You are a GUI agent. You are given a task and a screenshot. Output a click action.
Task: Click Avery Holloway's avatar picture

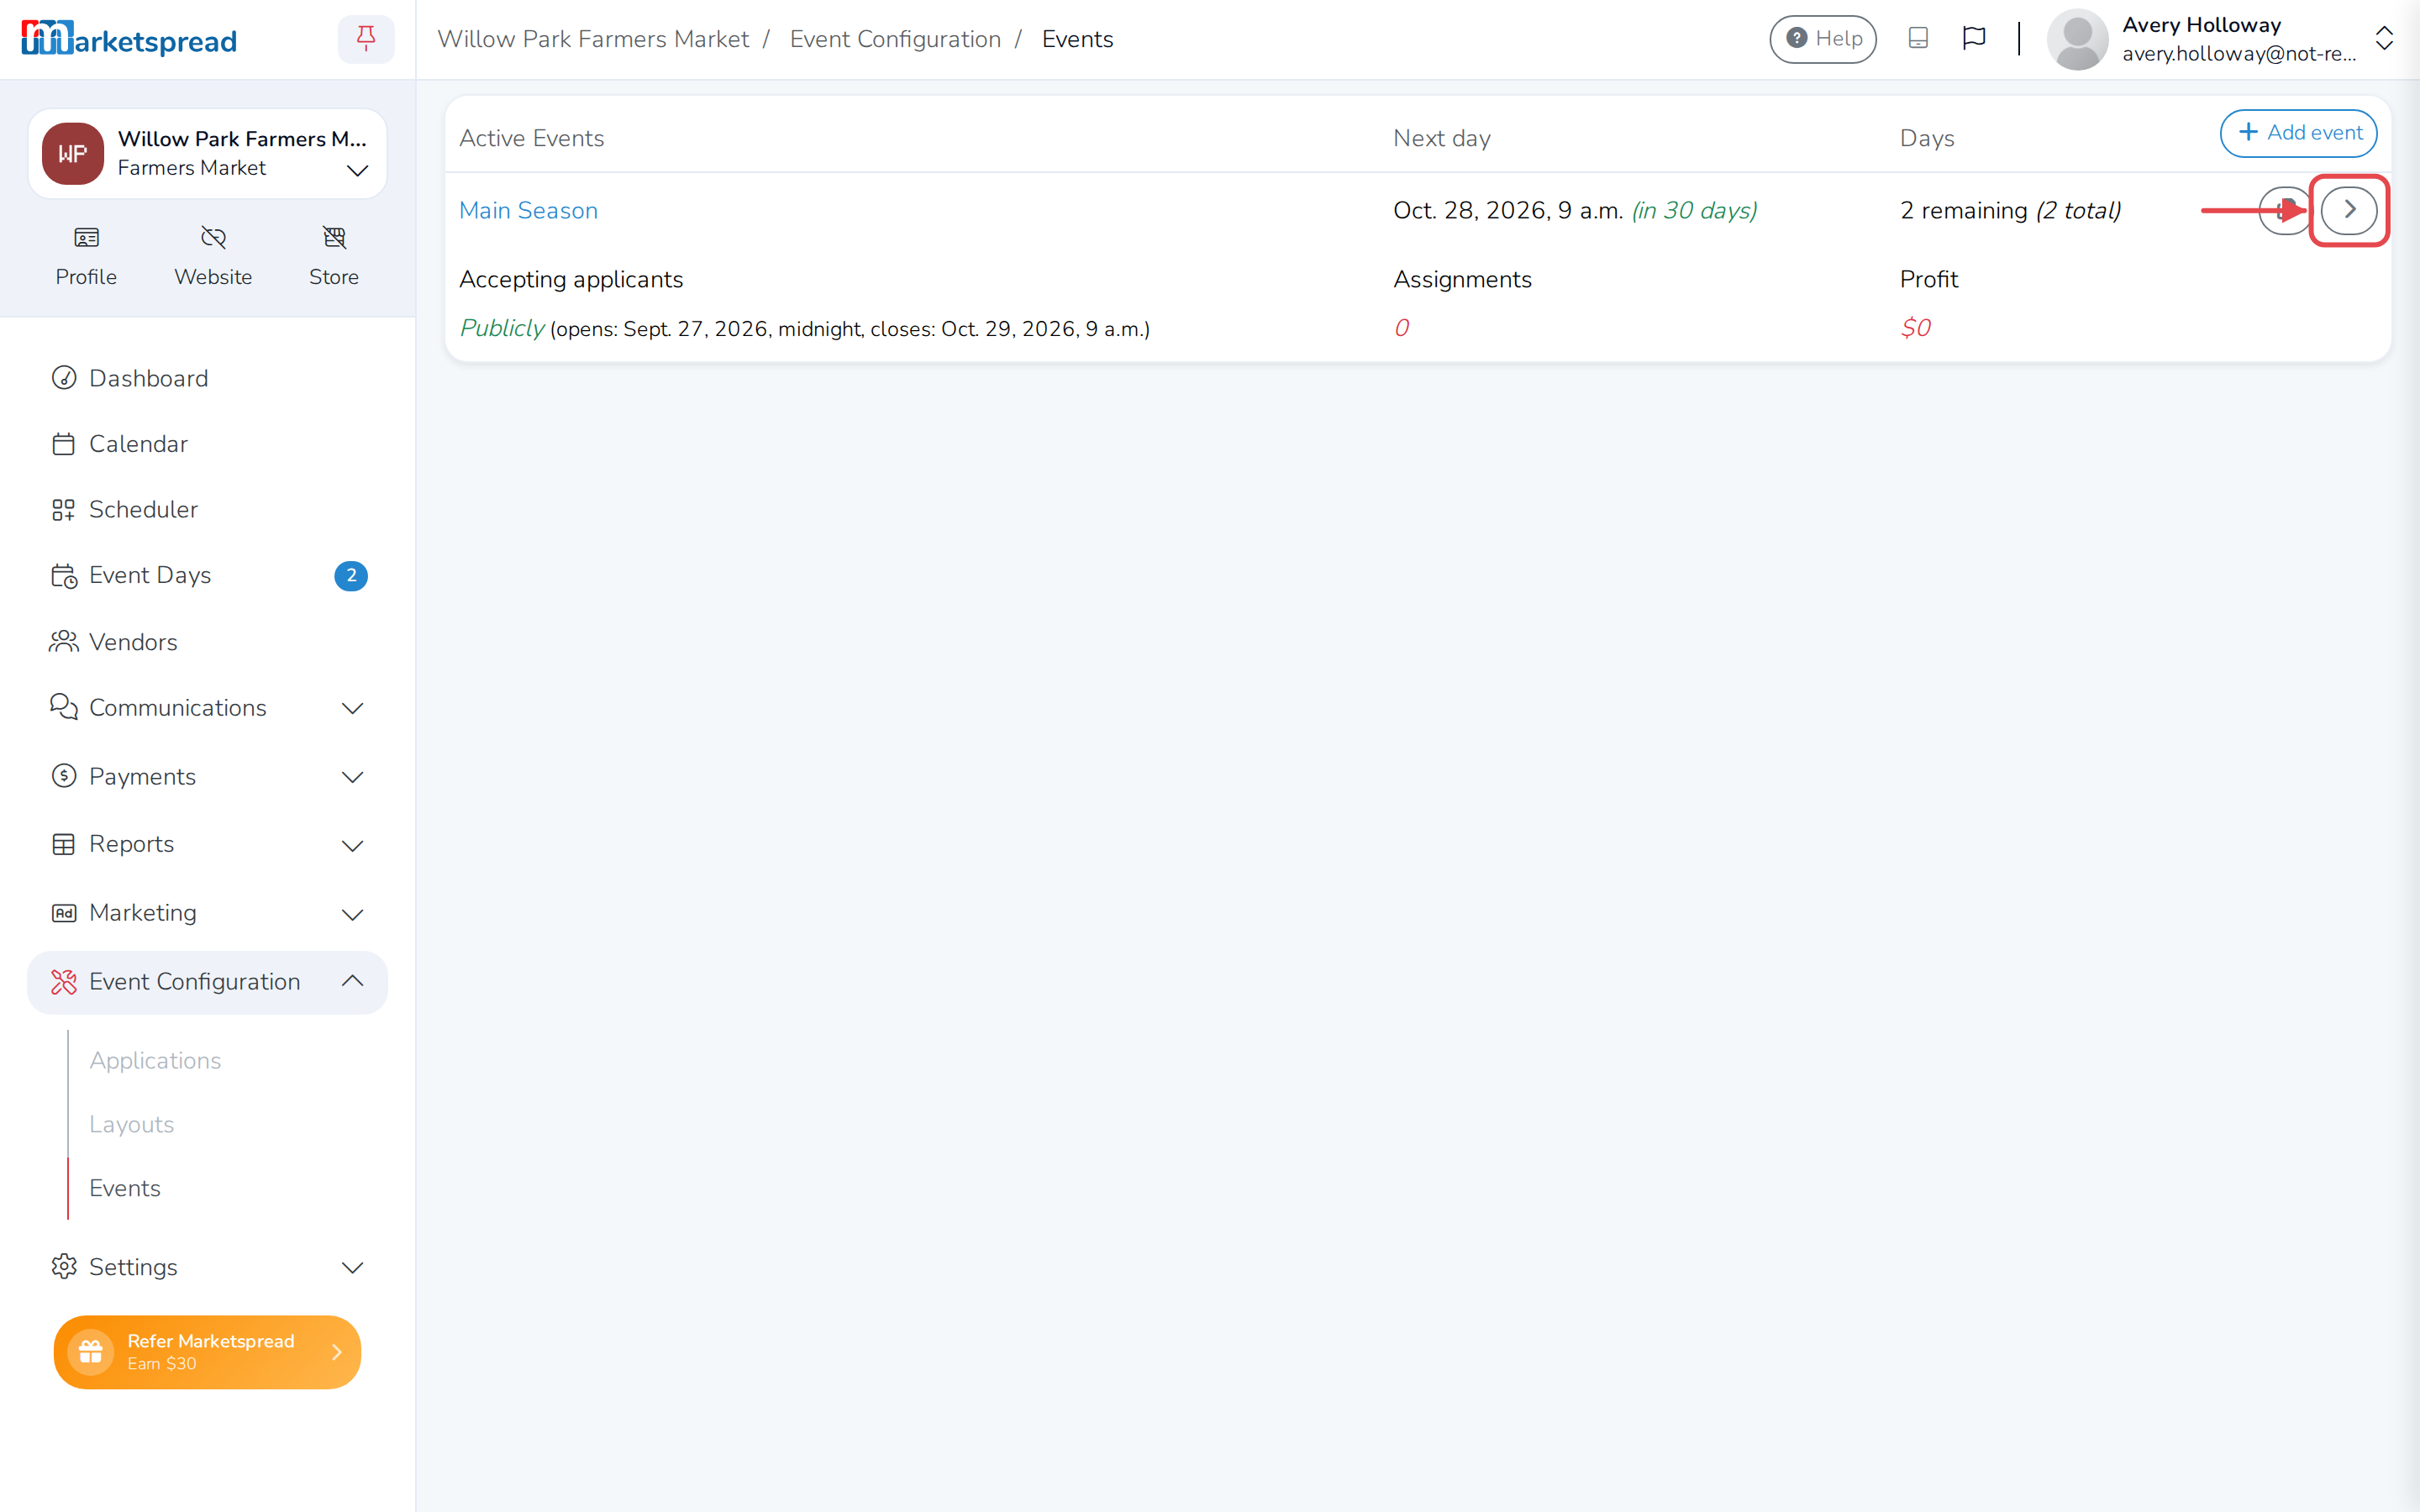(2077, 39)
